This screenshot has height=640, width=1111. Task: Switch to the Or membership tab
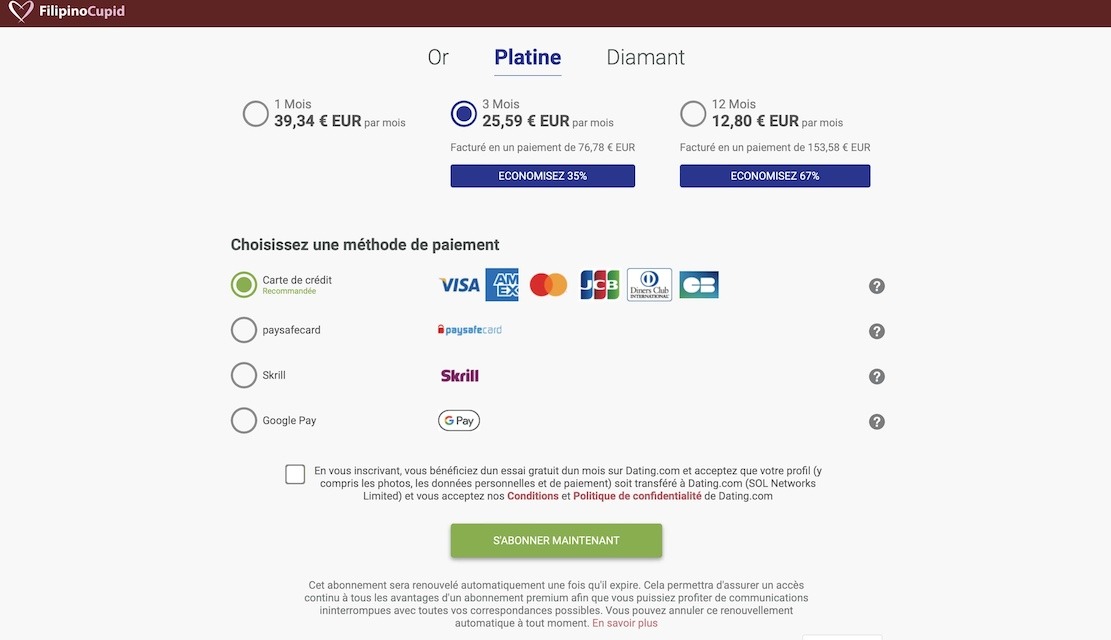point(438,57)
